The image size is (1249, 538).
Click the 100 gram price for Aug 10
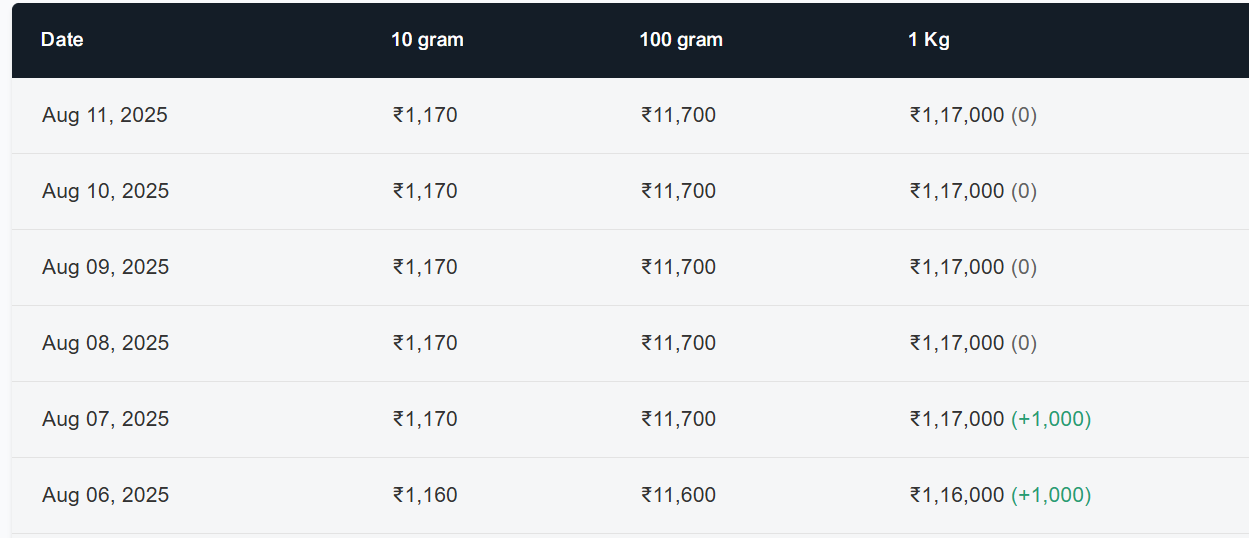pos(678,191)
